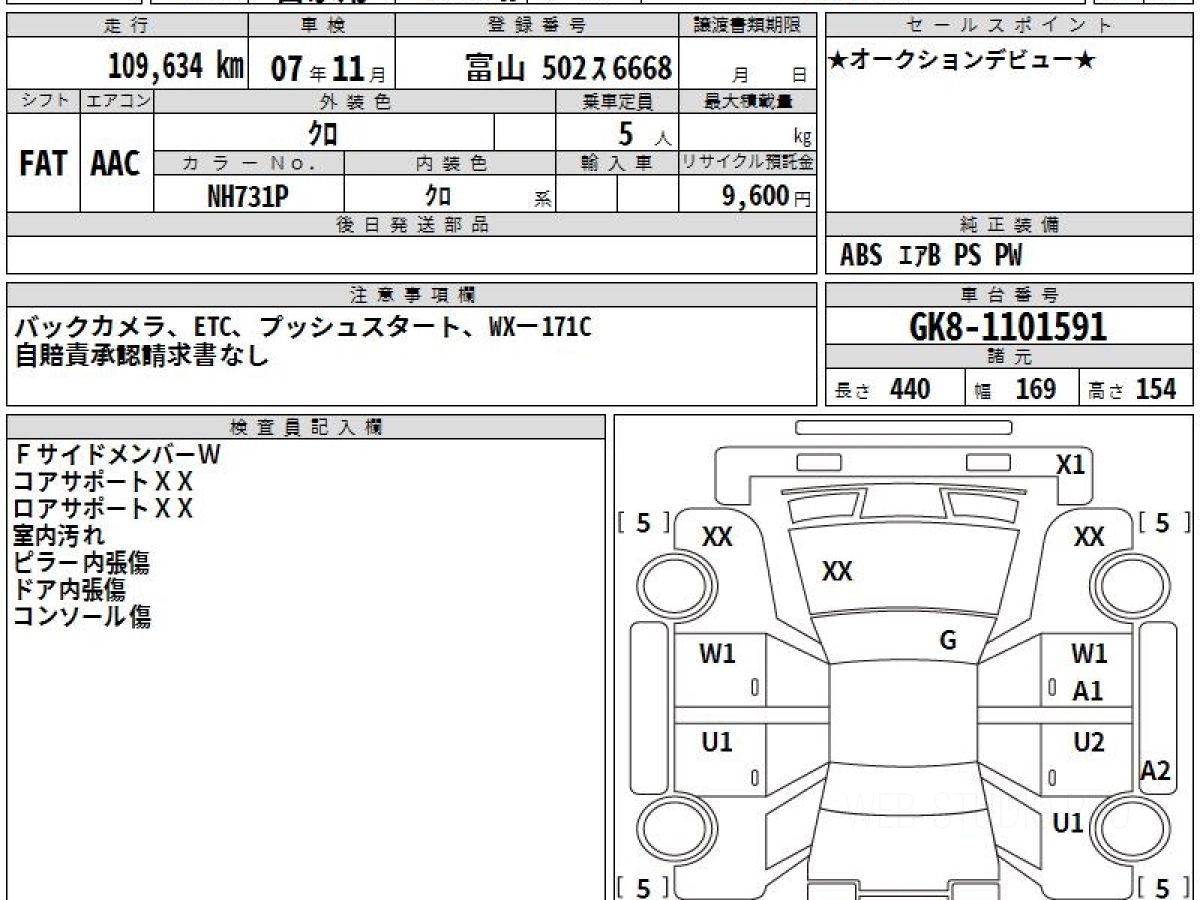The height and width of the screenshot is (900, 1200).
Task: Click tire rating [5] at rear-right corner
Action: [1162, 887]
